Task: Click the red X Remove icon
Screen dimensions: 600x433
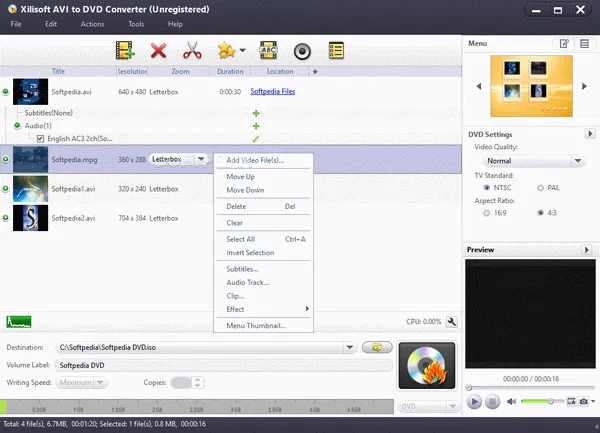Action: click(157, 50)
